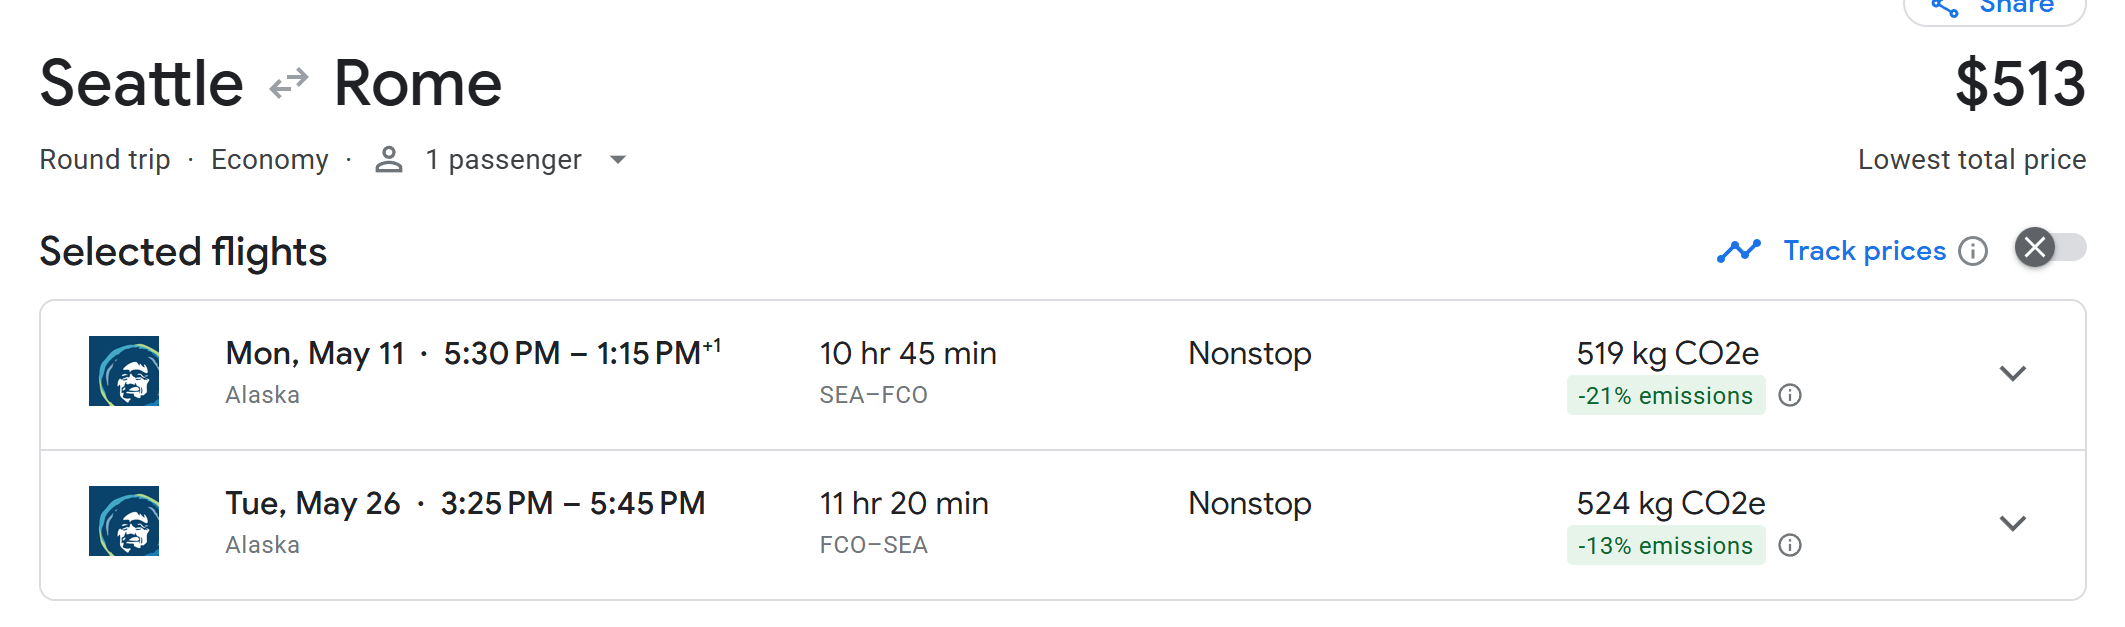Click the Alaska logo on May 11 flight
This screenshot has width=2125, height=627.
coord(124,371)
